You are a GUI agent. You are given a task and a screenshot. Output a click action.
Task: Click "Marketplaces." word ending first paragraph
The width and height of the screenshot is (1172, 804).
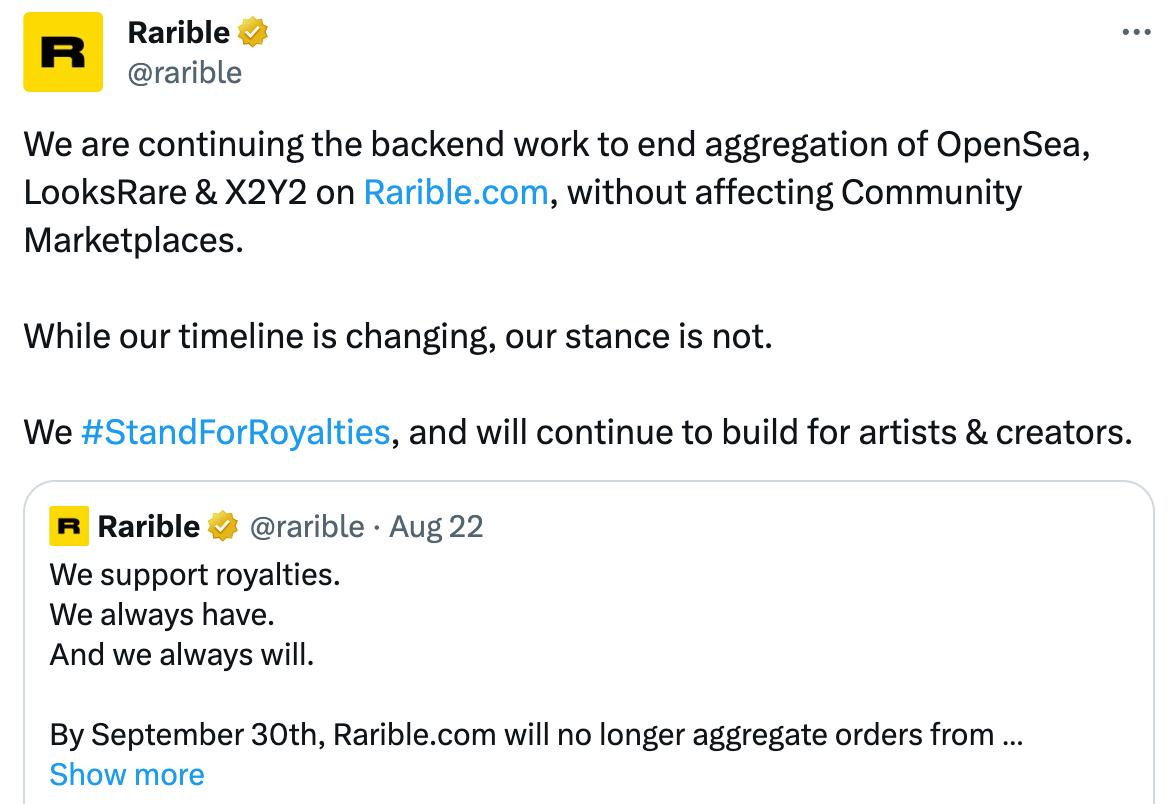point(133,240)
